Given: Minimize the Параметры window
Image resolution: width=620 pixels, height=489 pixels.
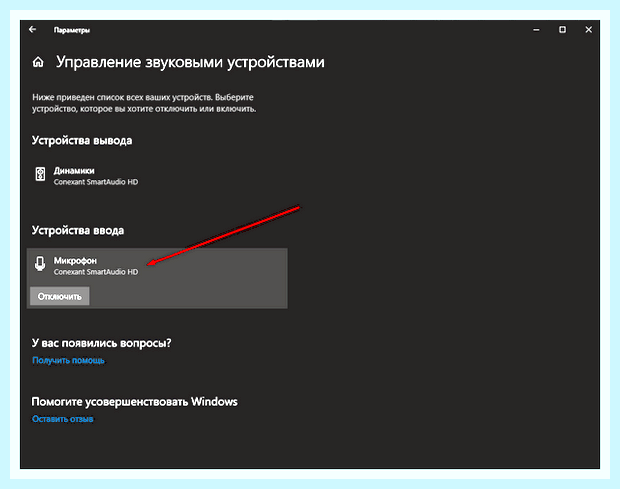Looking at the screenshot, I should [x=536, y=30].
